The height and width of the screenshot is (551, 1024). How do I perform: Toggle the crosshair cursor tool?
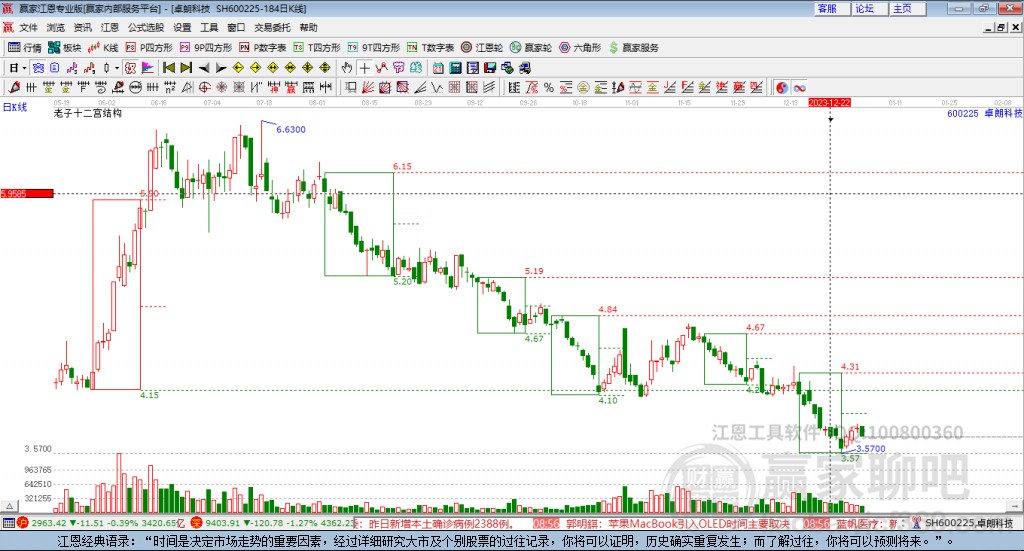coord(364,68)
